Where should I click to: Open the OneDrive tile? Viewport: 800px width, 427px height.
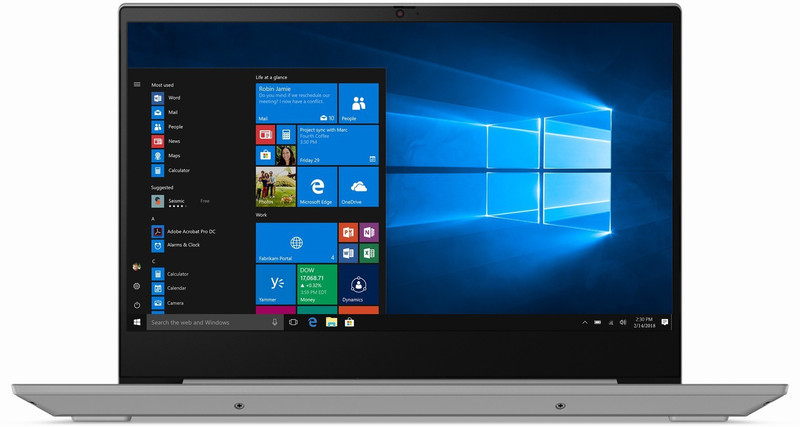358,187
